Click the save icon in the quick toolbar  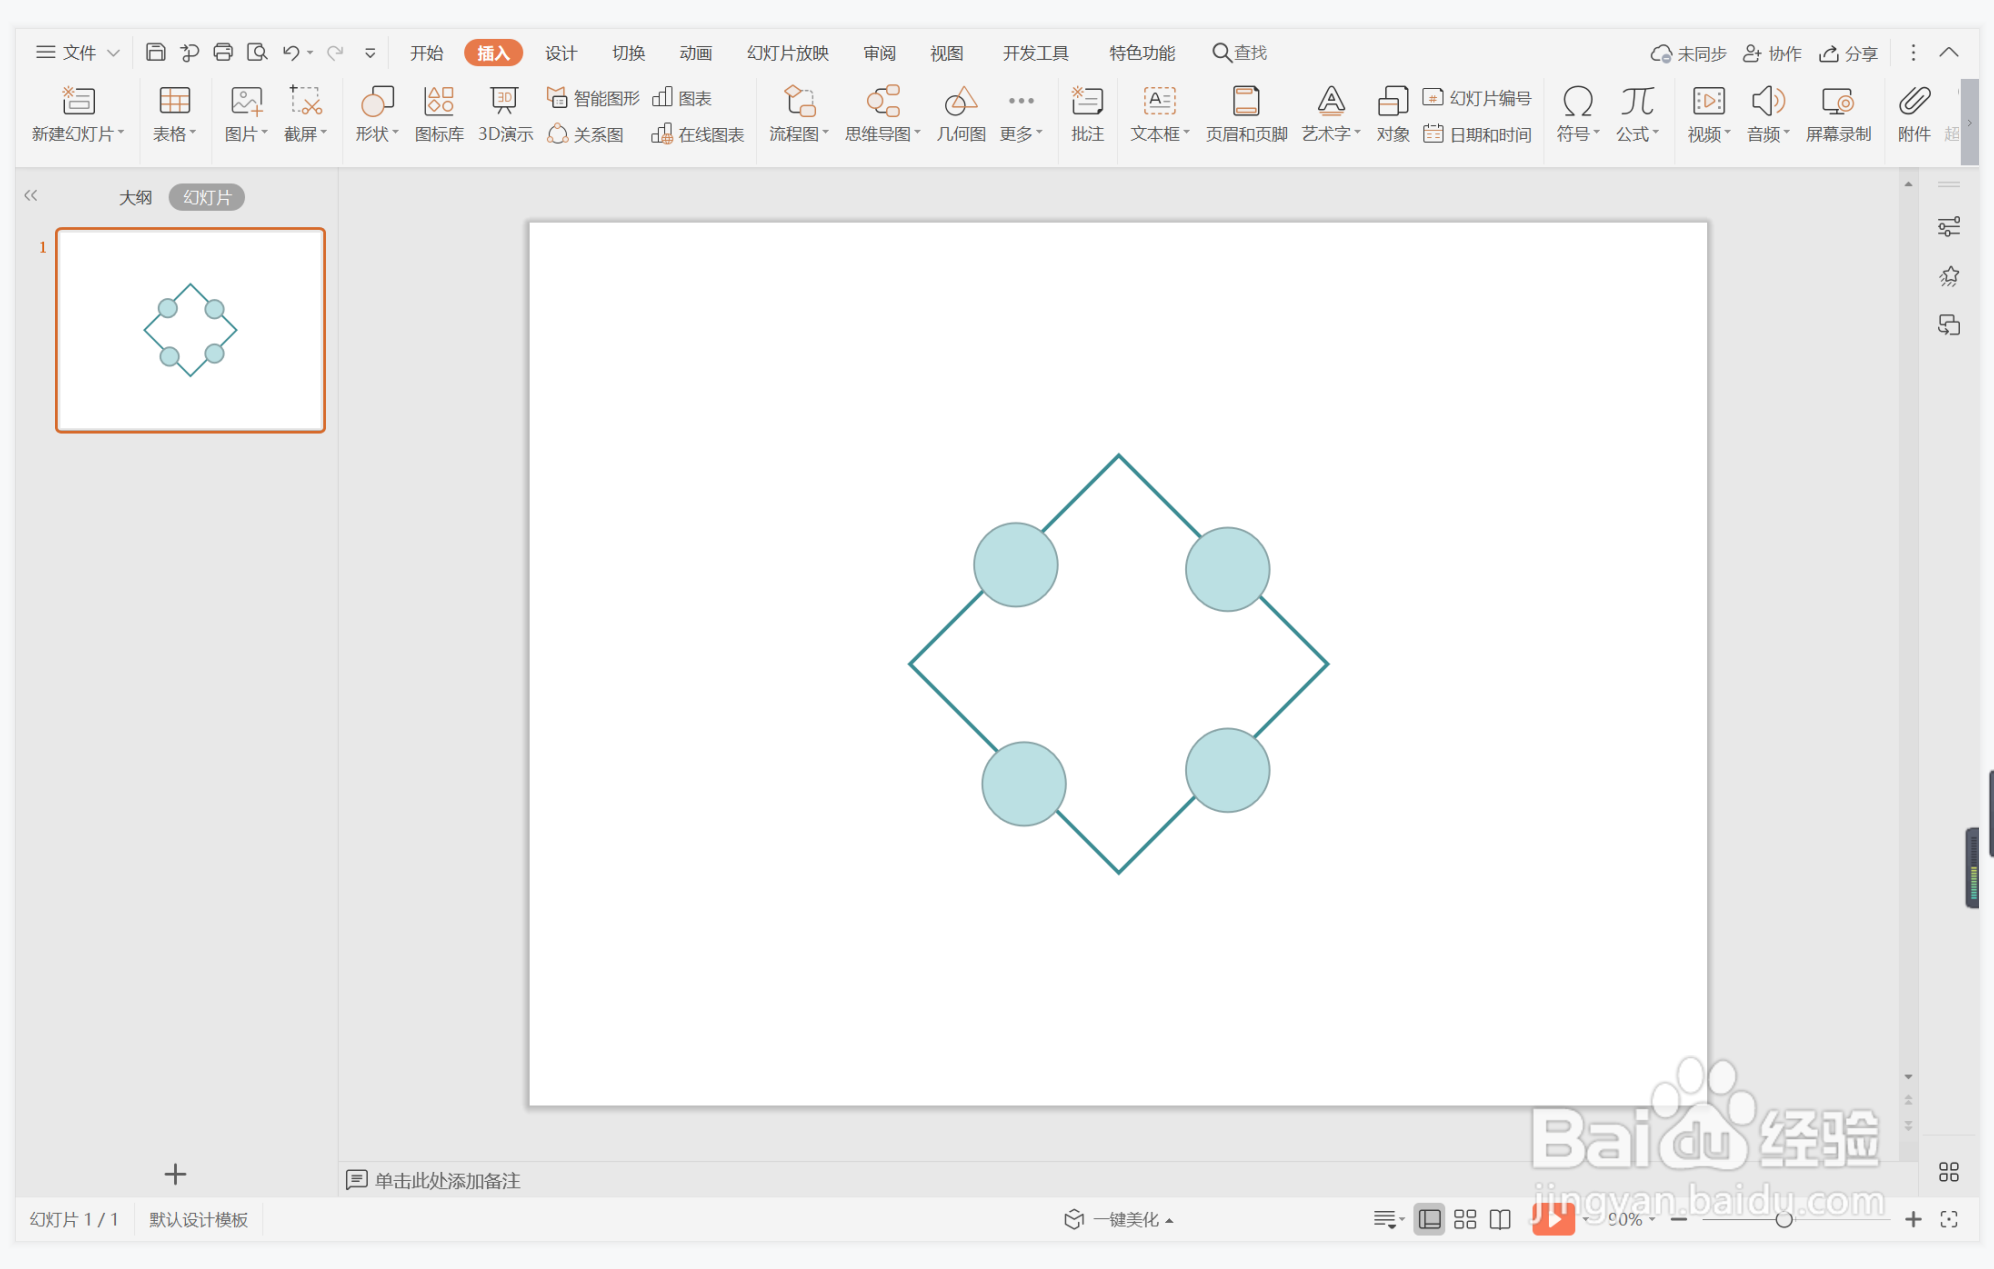pos(156,52)
